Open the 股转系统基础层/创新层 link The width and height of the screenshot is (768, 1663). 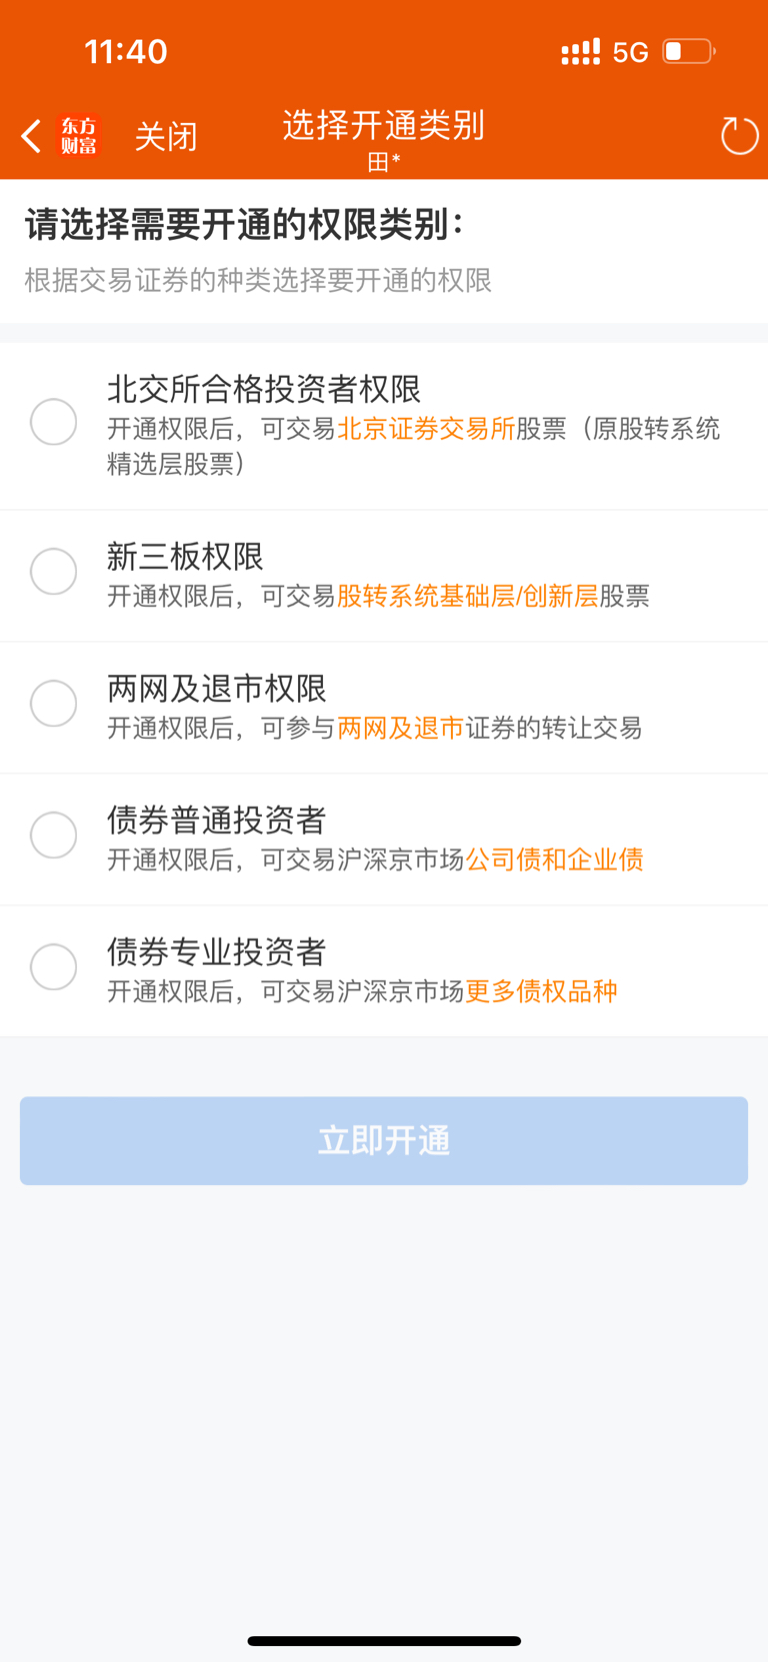pyautogui.click(x=467, y=596)
